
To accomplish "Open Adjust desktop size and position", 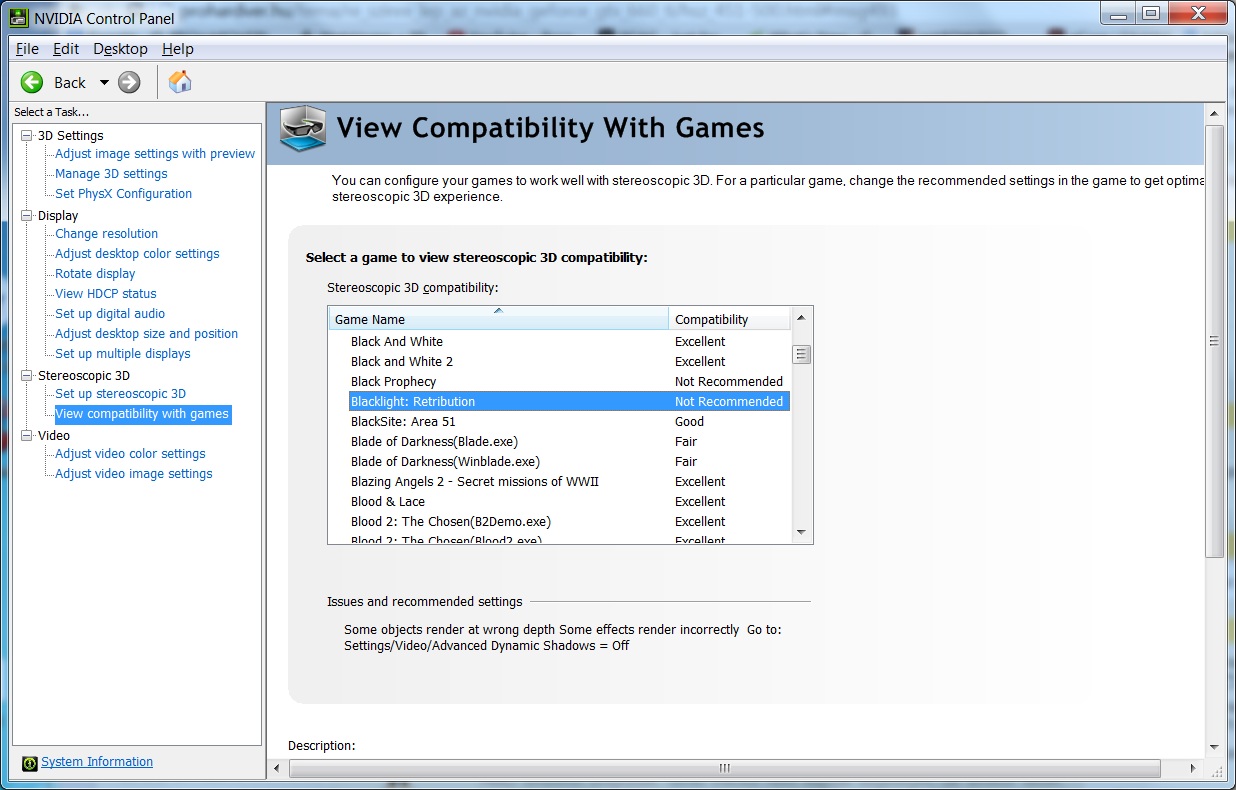I will pos(146,334).
